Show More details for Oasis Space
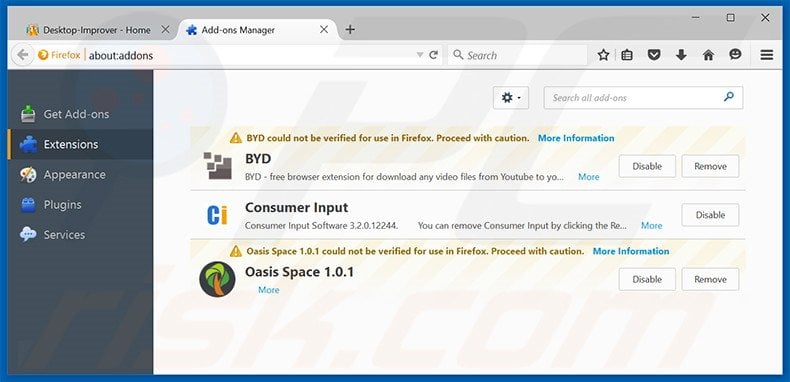Viewport: 790px width, 382px height. pyautogui.click(x=269, y=290)
